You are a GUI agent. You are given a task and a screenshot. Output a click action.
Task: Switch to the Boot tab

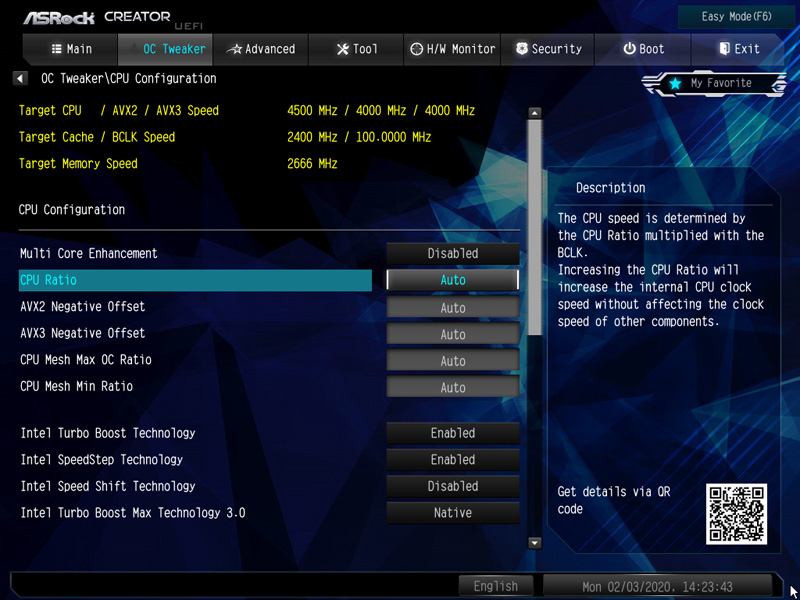[x=643, y=49]
